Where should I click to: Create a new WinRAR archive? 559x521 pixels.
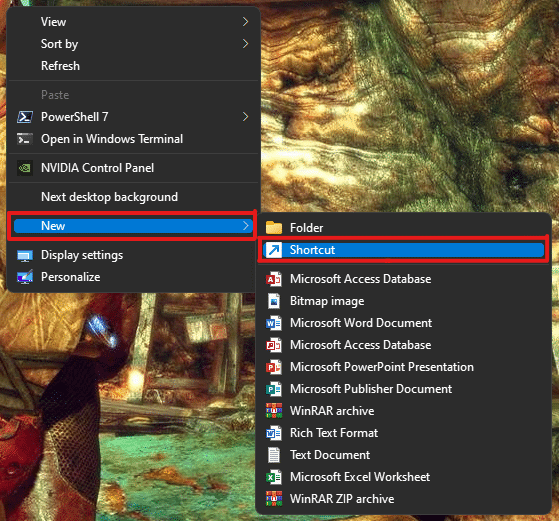404,411
